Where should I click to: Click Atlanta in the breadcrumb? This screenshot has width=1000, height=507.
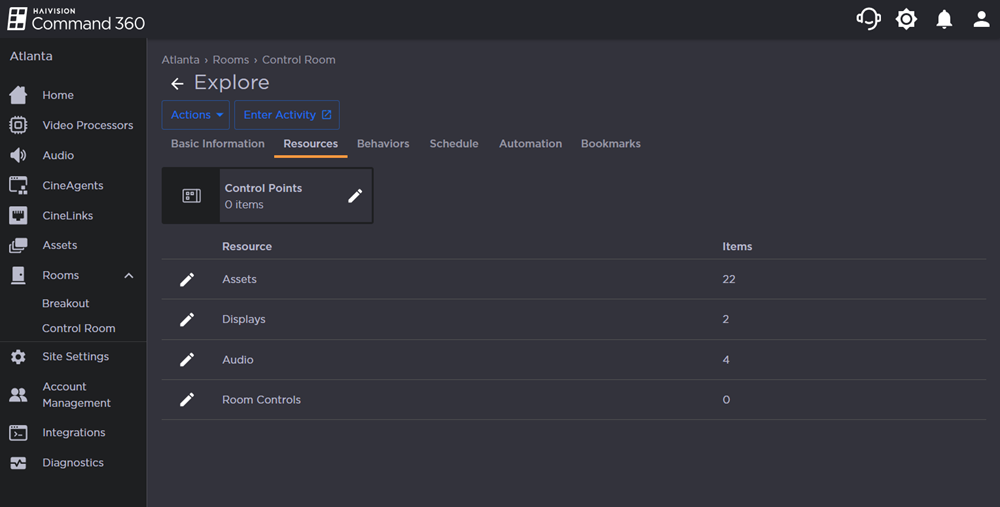[180, 60]
